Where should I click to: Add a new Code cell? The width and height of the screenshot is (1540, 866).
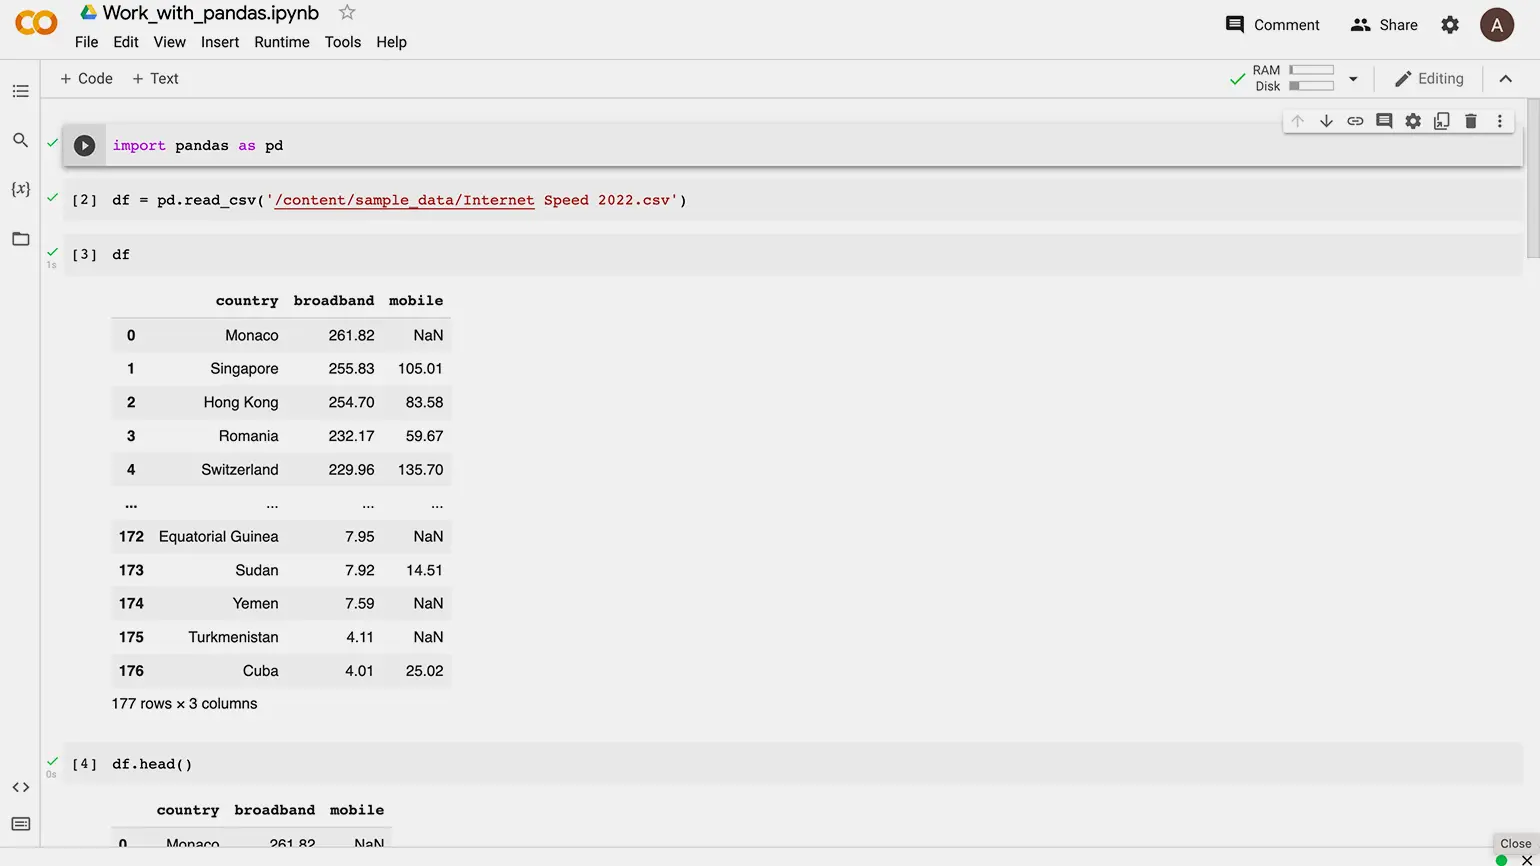coord(86,79)
